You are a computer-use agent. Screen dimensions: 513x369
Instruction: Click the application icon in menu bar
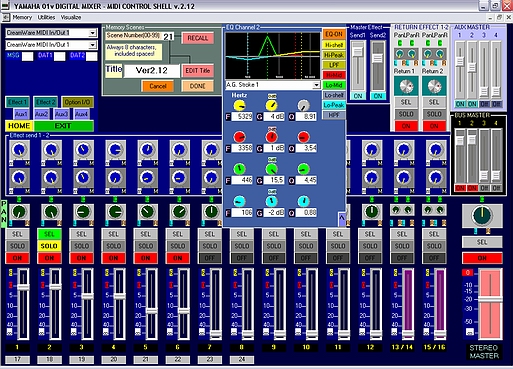pyautogui.click(x=6, y=17)
